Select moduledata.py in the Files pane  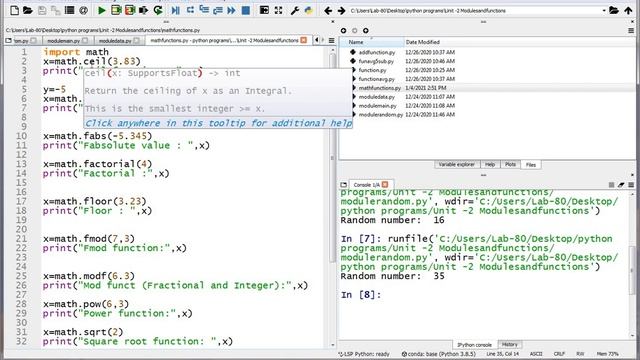[377, 97]
